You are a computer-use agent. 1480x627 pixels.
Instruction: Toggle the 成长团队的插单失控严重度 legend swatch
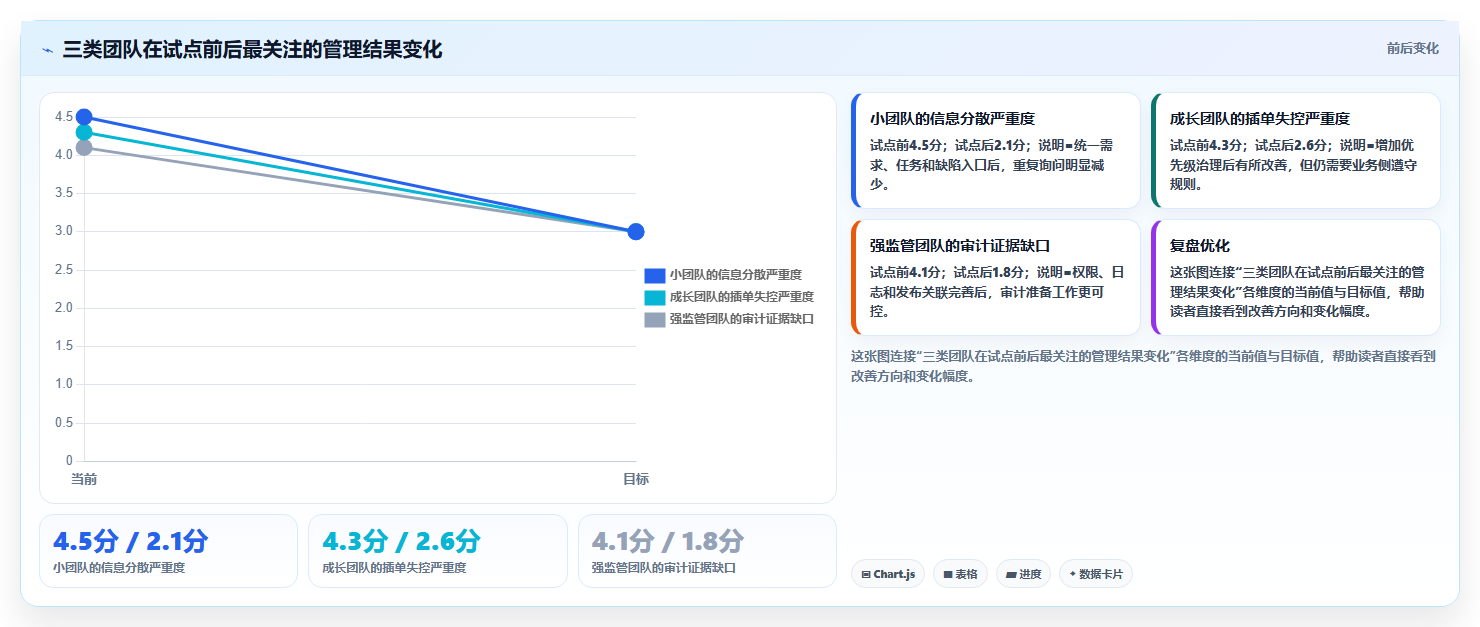[655, 297]
